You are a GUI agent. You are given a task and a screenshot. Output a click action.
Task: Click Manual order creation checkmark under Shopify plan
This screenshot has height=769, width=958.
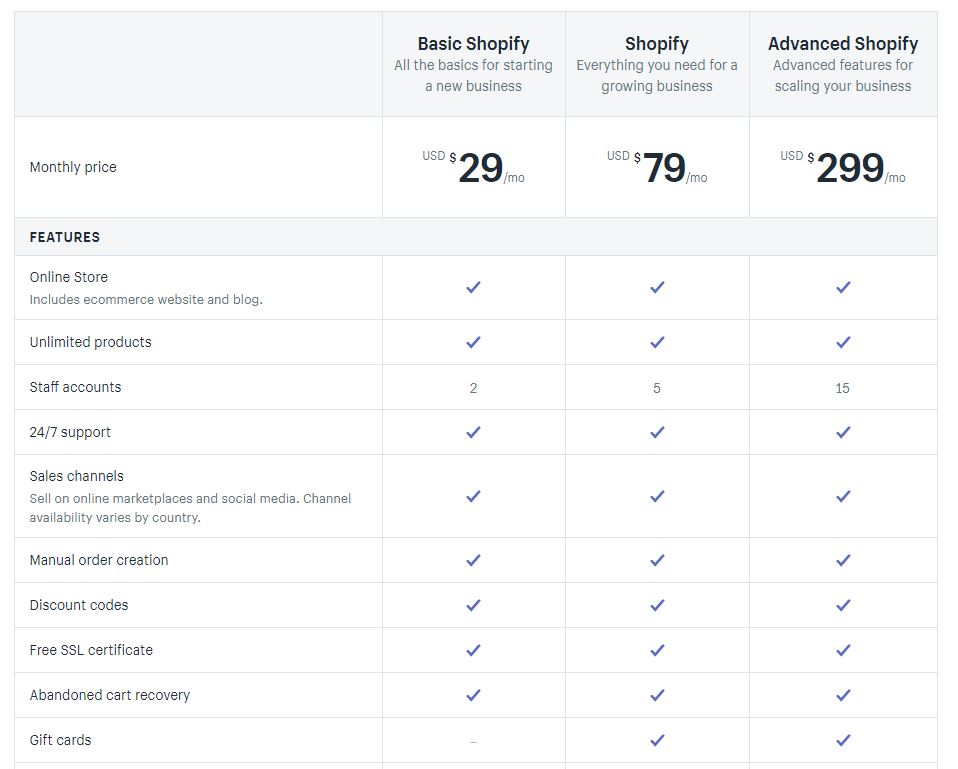pyautogui.click(x=657, y=560)
